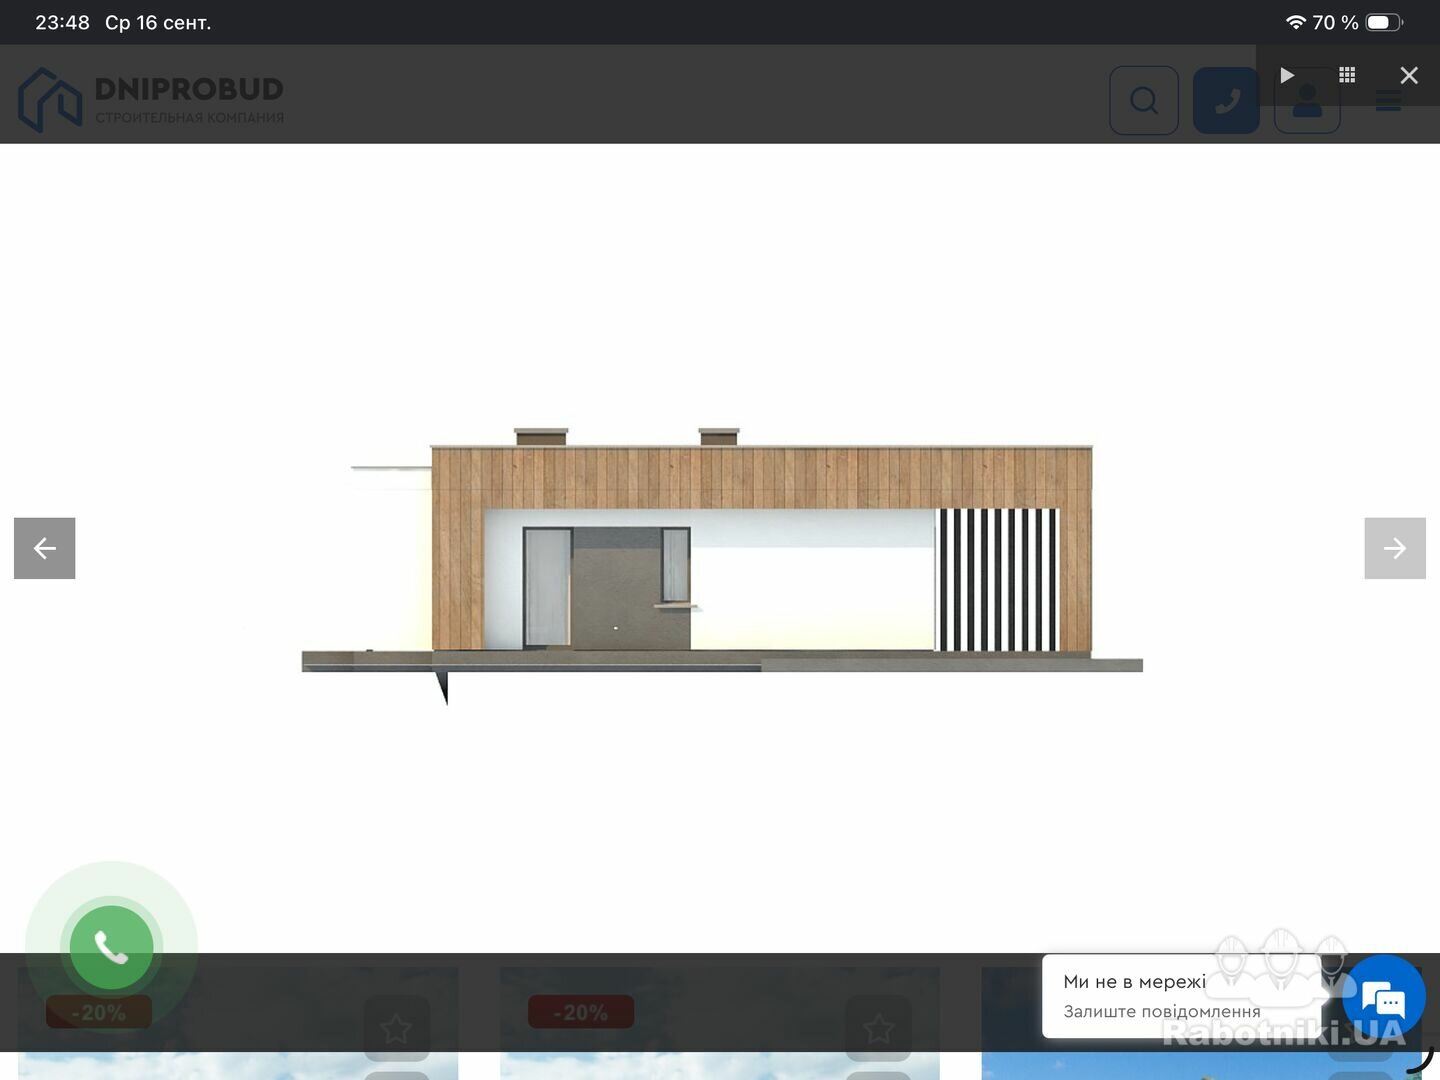
Task: Open the user account icon
Action: [x=1307, y=102]
